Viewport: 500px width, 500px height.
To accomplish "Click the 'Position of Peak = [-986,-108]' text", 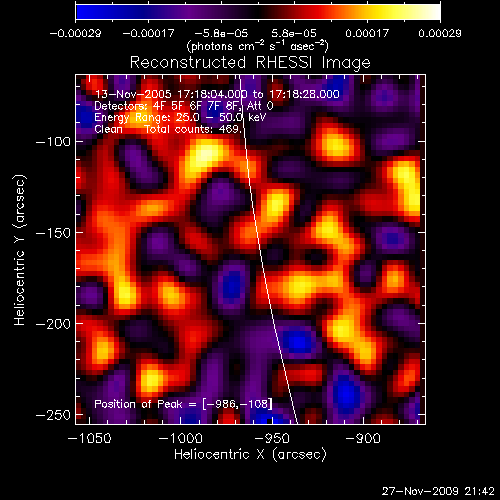I will coord(183,404).
